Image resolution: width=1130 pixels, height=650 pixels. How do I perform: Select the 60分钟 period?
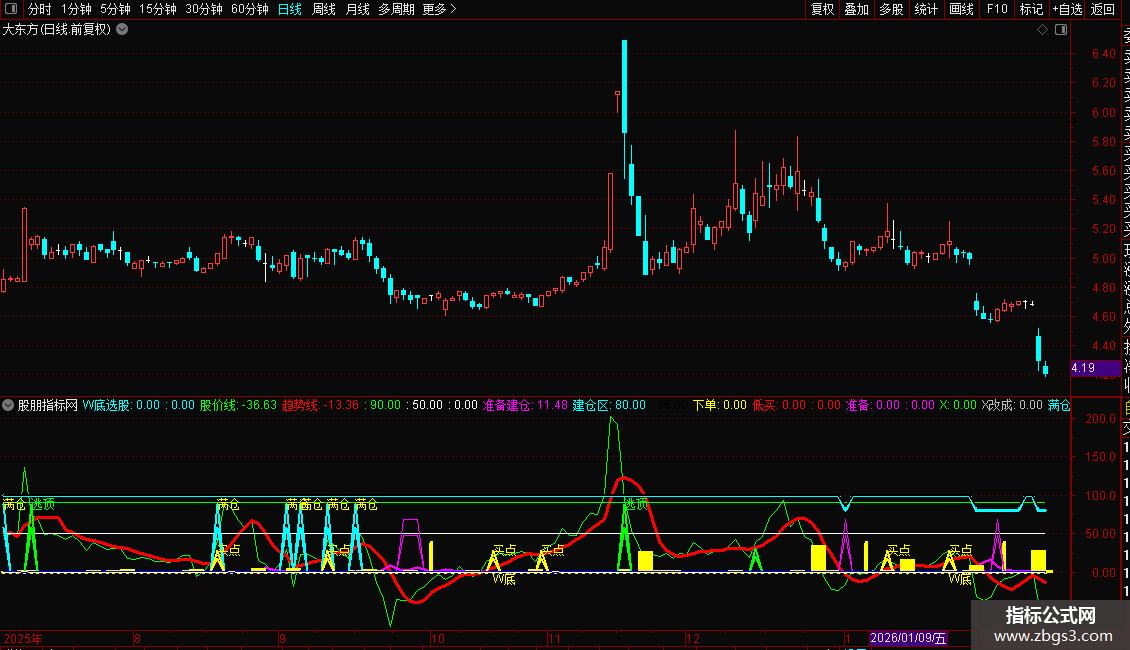pos(250,9)
